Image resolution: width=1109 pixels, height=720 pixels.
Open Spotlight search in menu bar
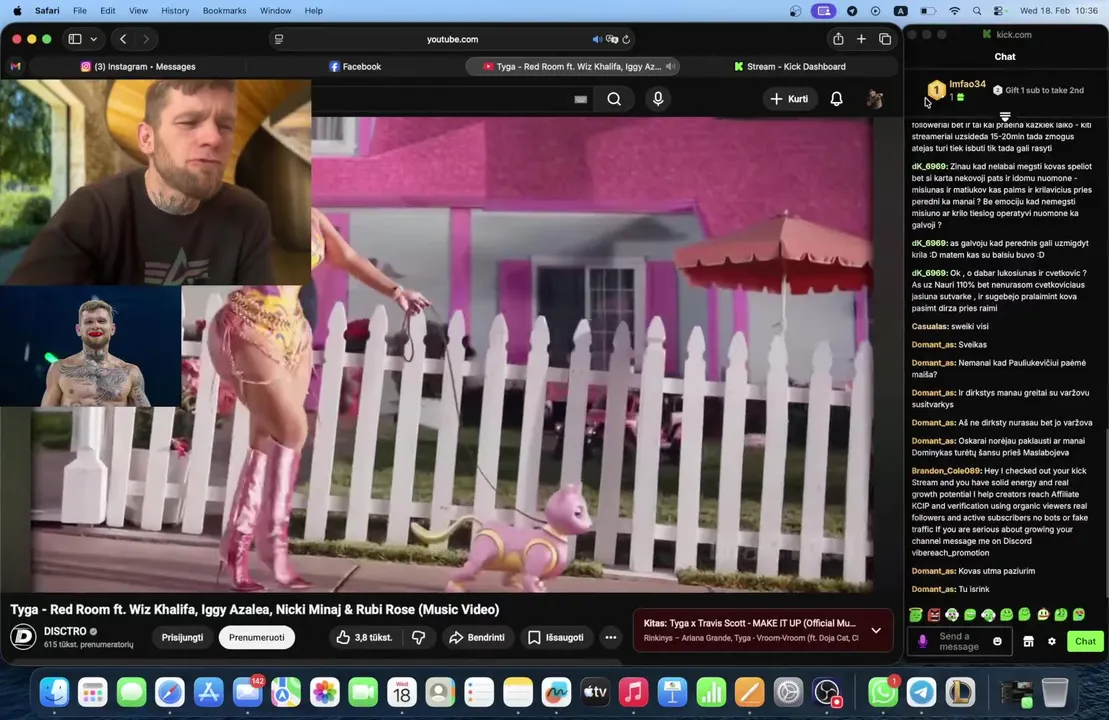(x=977, y=11)
